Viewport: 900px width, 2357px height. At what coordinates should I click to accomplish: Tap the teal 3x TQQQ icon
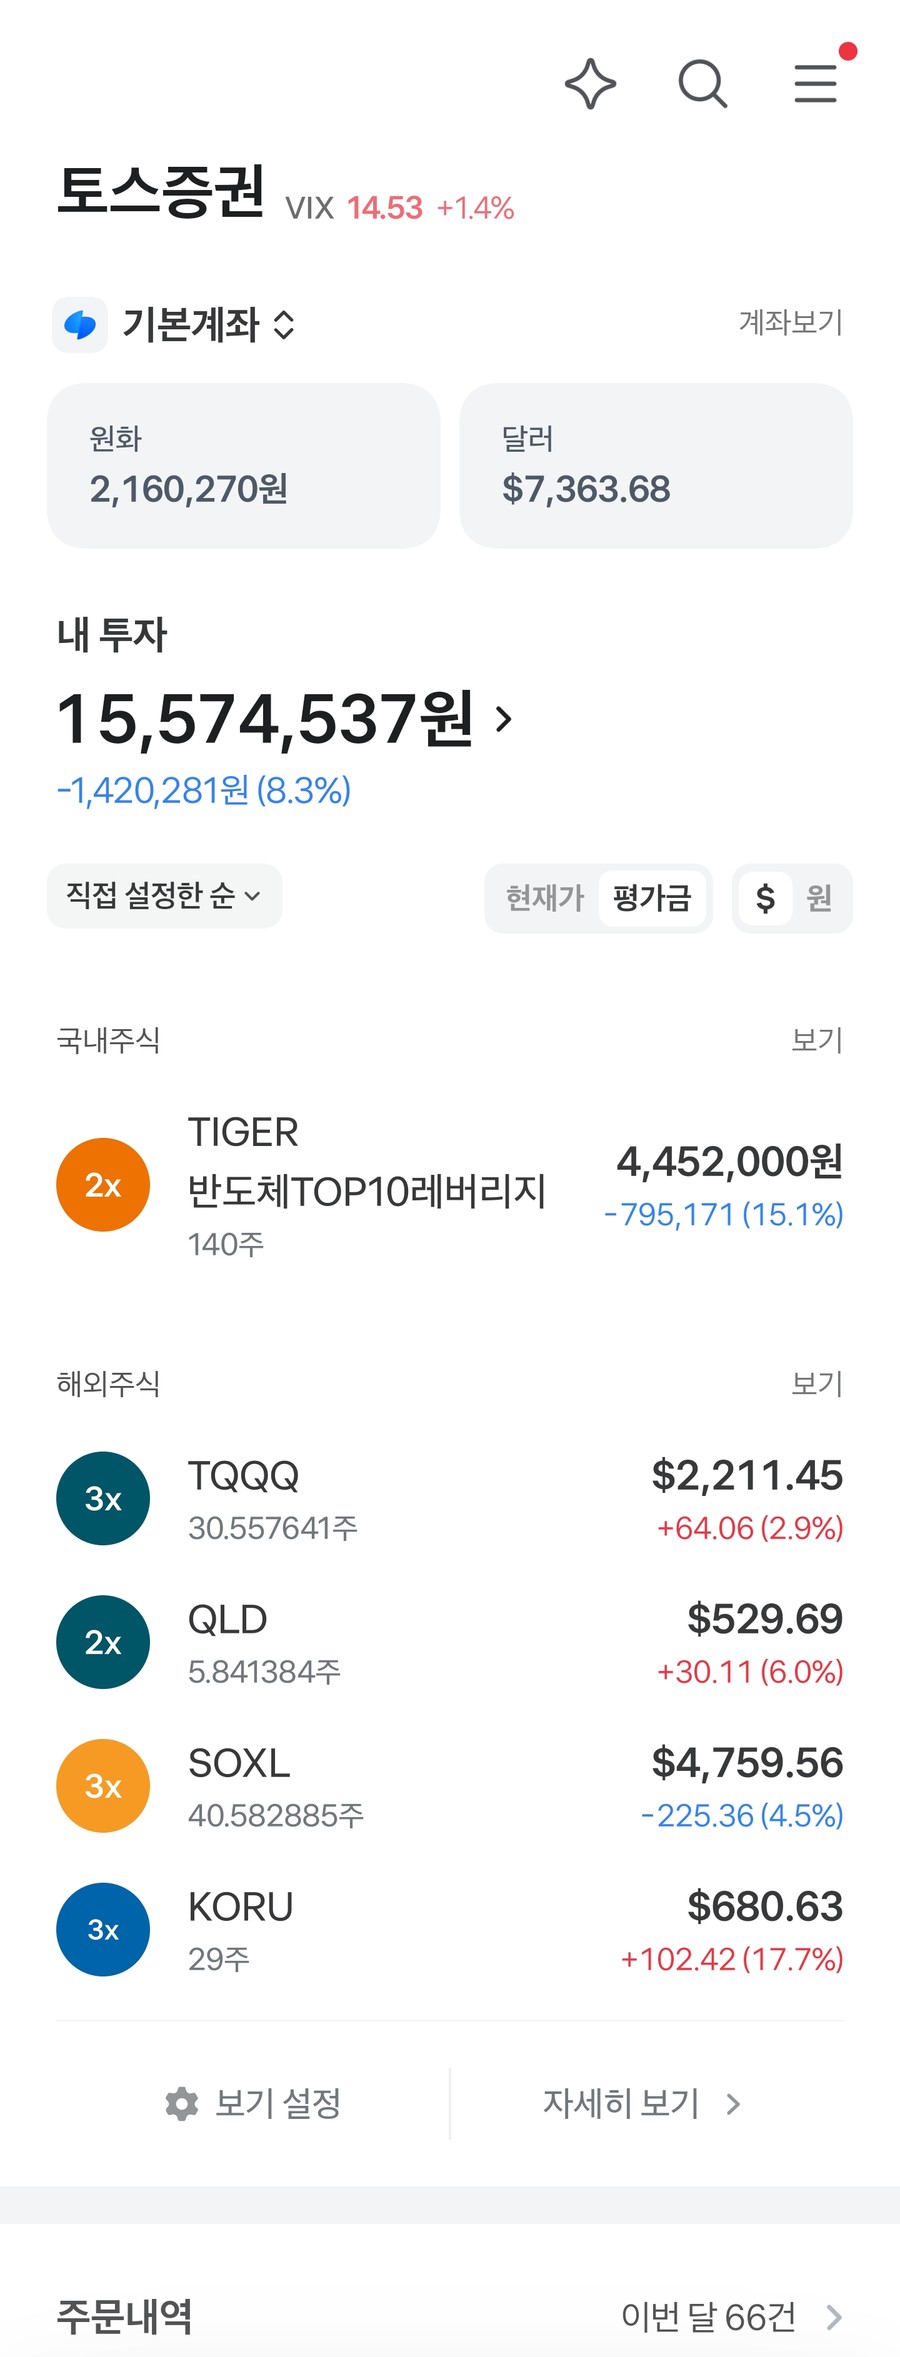(x=103, y=1498)
